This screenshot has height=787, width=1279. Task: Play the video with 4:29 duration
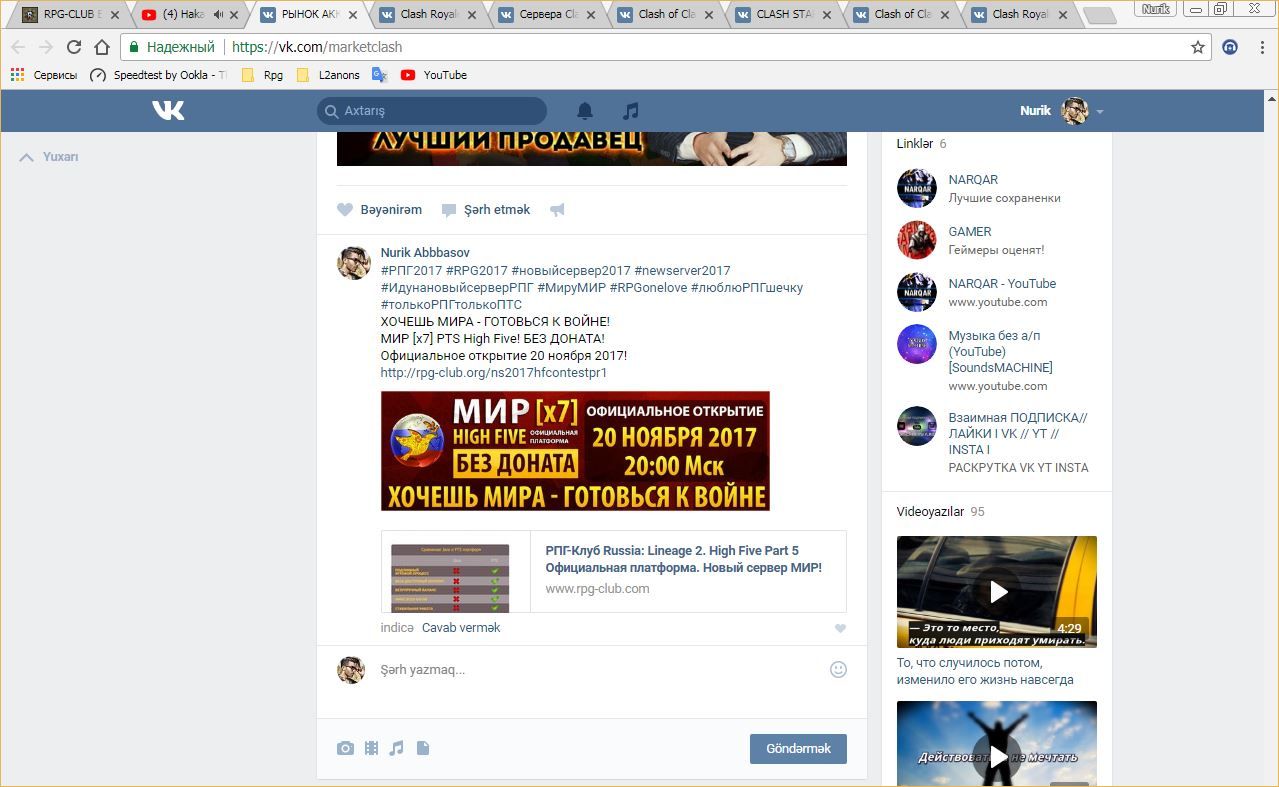(997, 591)
